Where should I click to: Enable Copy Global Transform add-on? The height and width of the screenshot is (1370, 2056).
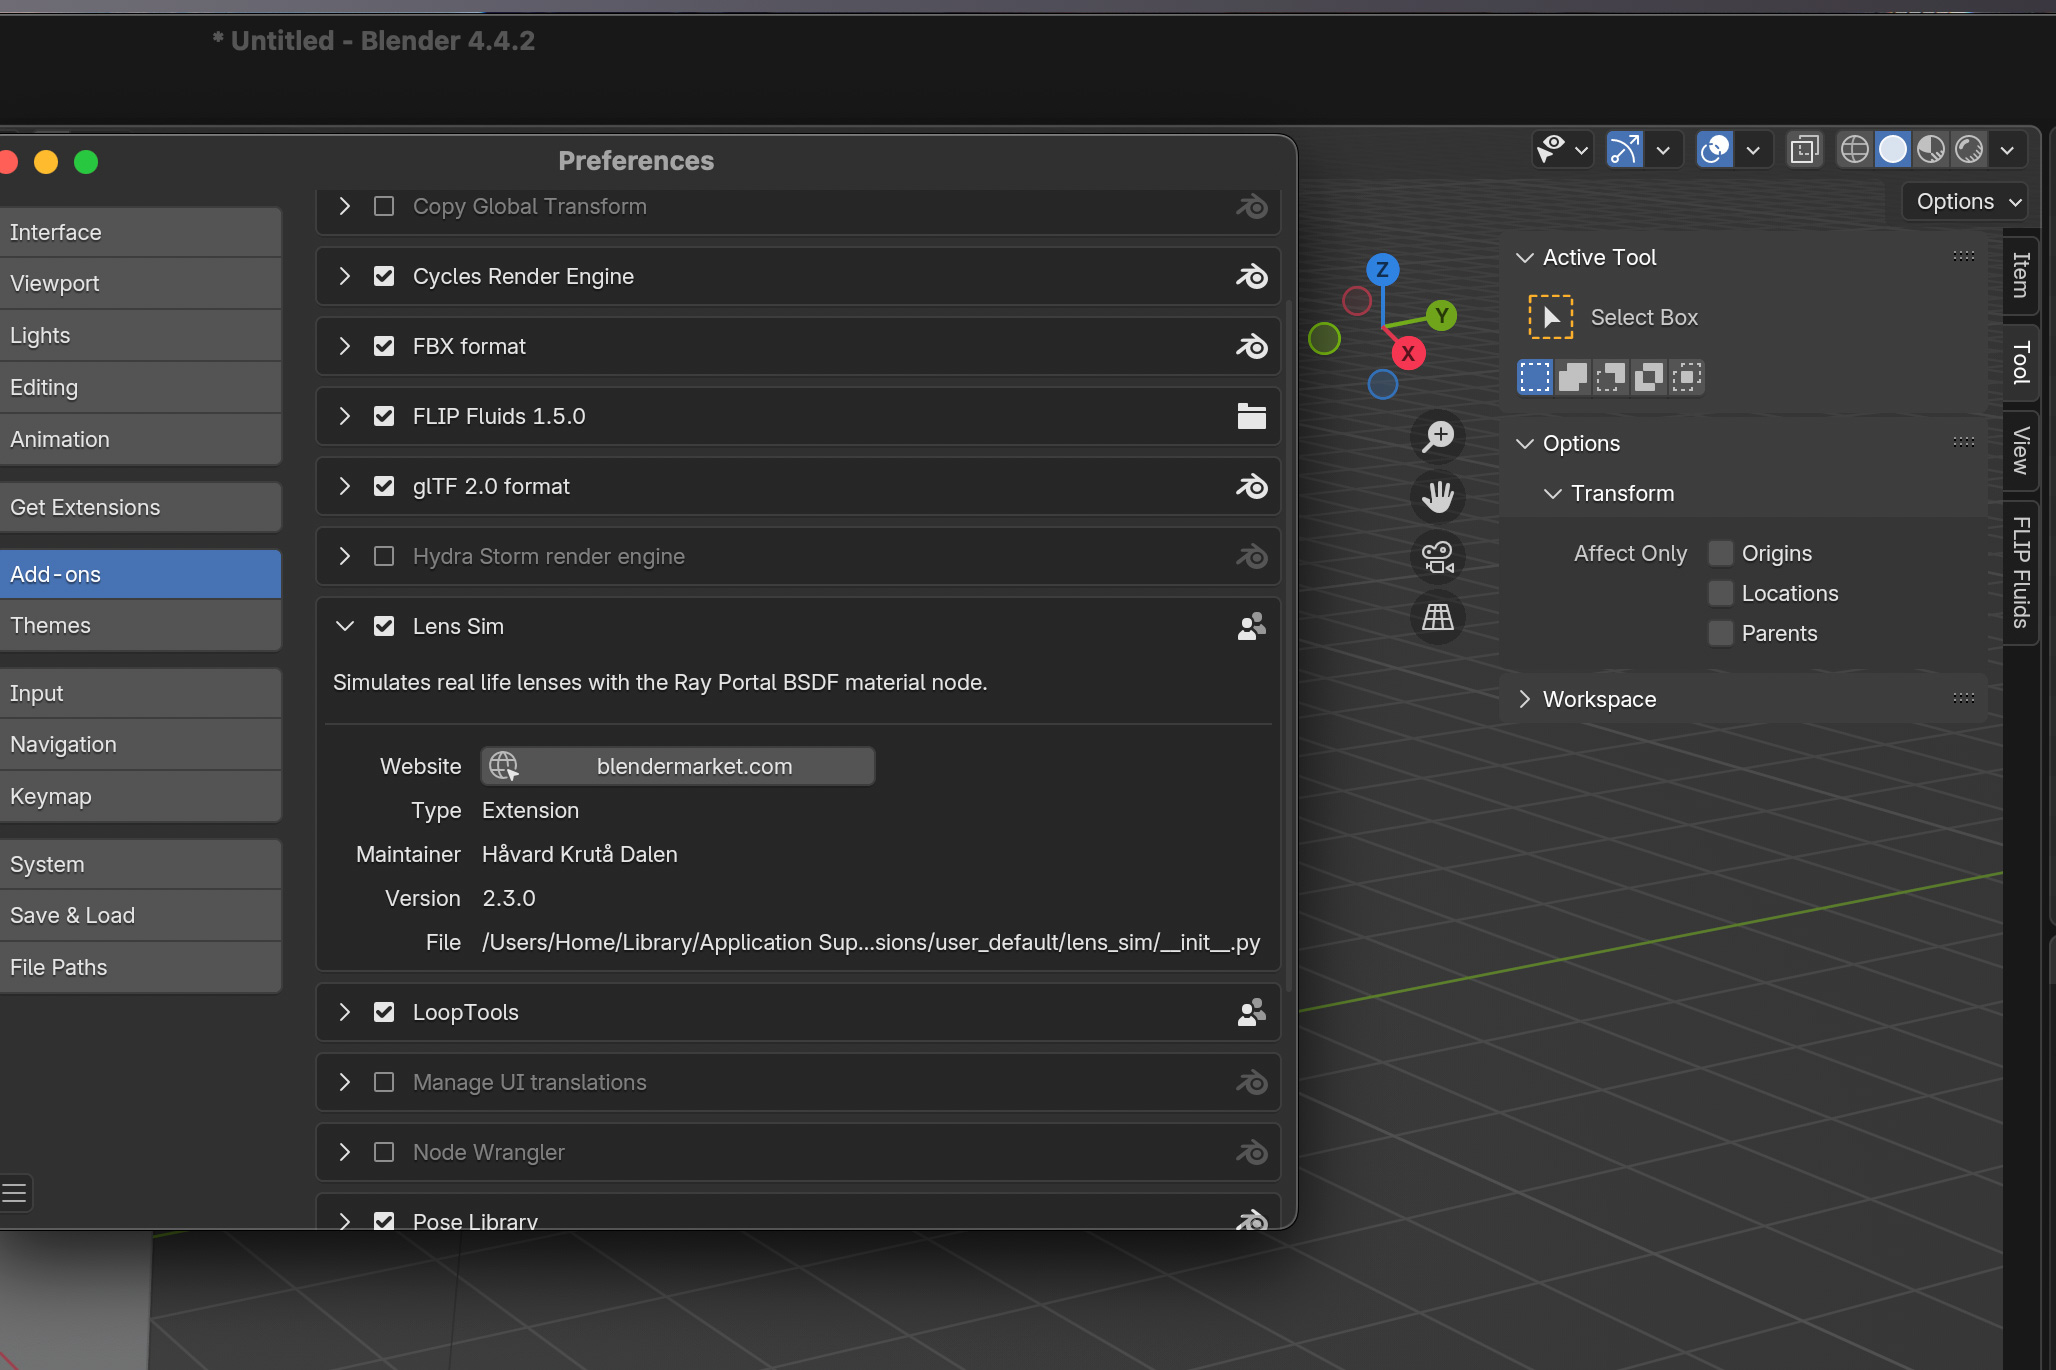pyautogui.click(x=384, y=206)
